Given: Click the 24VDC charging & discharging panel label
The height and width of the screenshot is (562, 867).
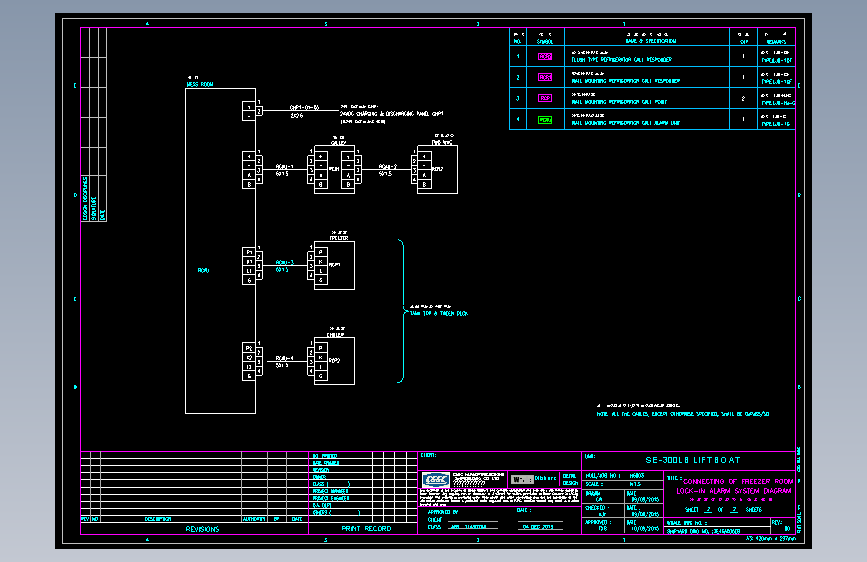Looking at the screenshot, I should 391,113.
